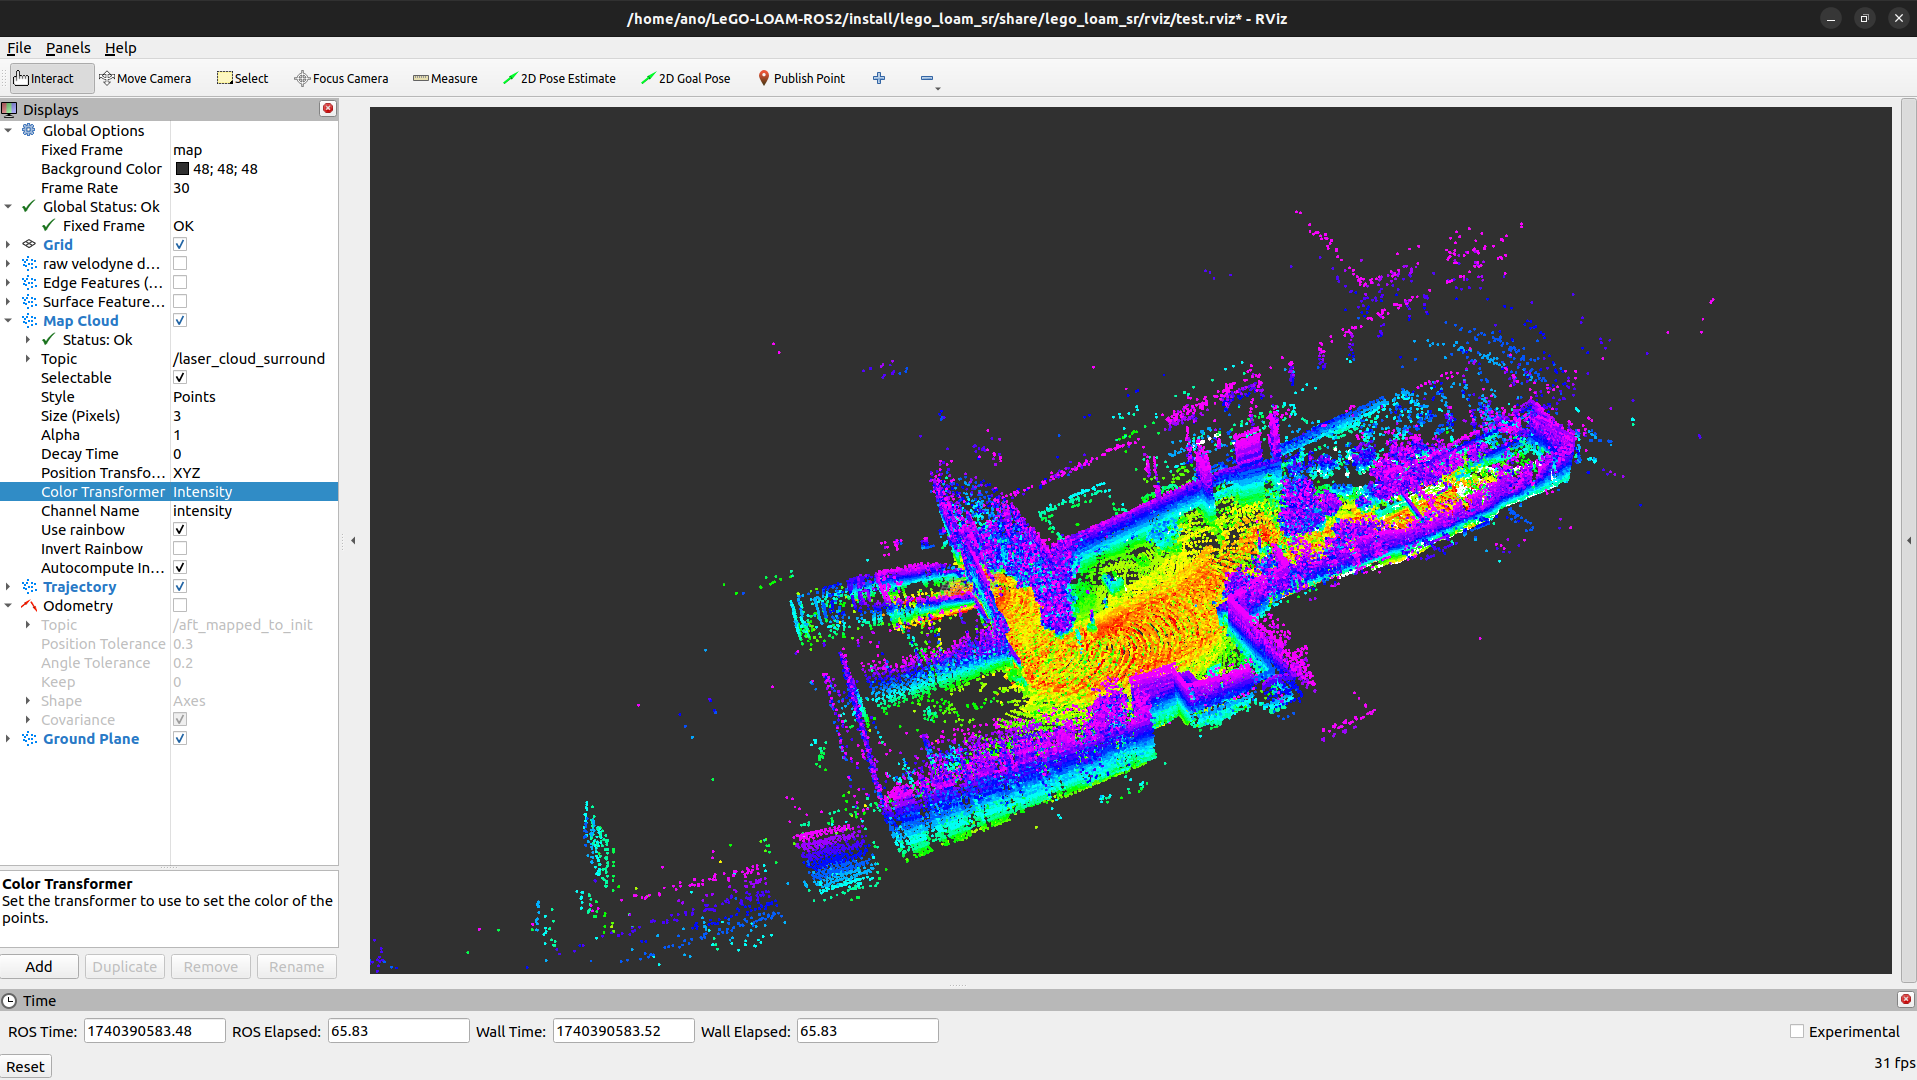The width and height of the screenshot is (1917, 1080).
Task: Click the Remove display button
Action: click(211, 966)
